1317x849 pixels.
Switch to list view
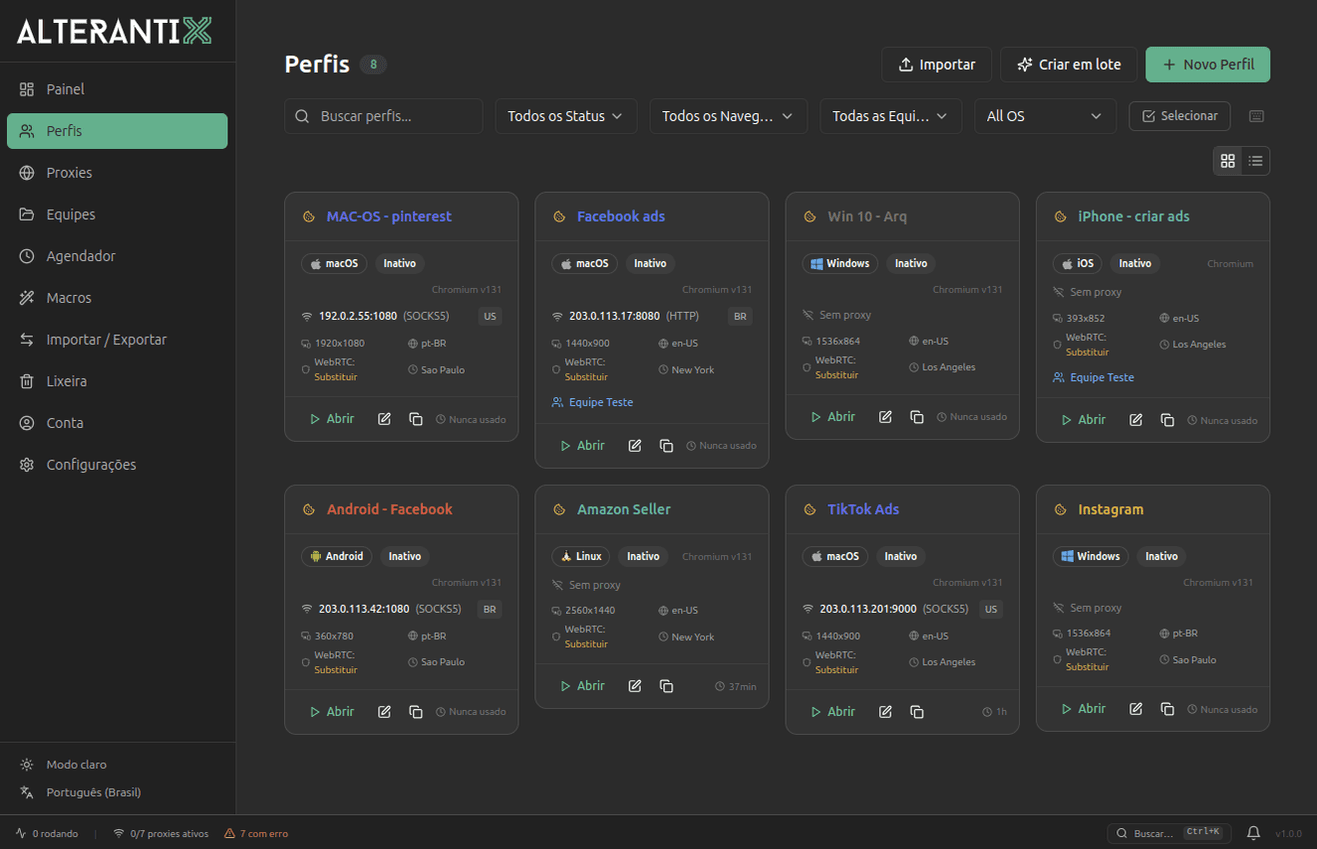1256,161
